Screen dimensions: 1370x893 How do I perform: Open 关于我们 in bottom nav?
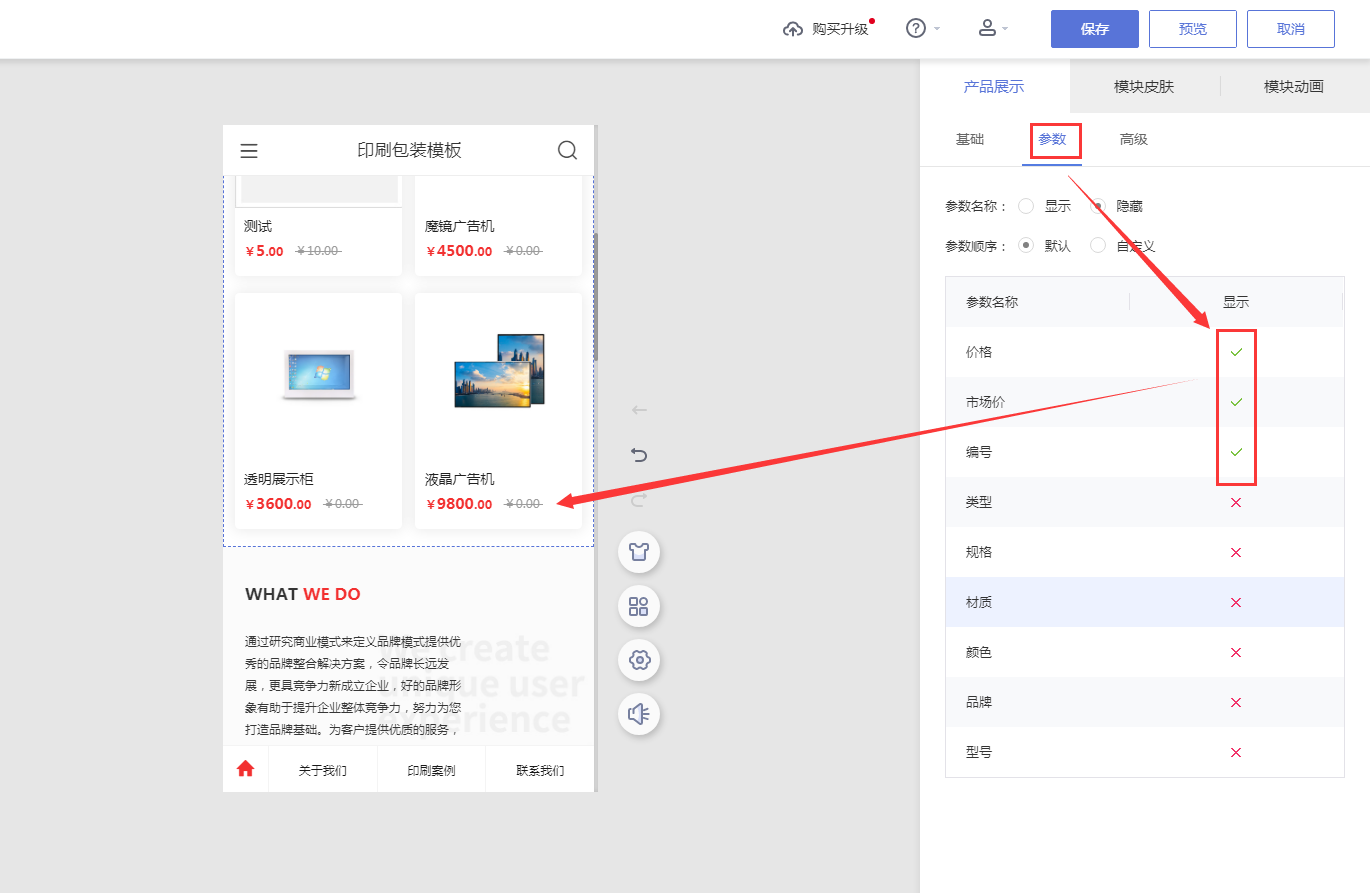[x=323, y=771]
